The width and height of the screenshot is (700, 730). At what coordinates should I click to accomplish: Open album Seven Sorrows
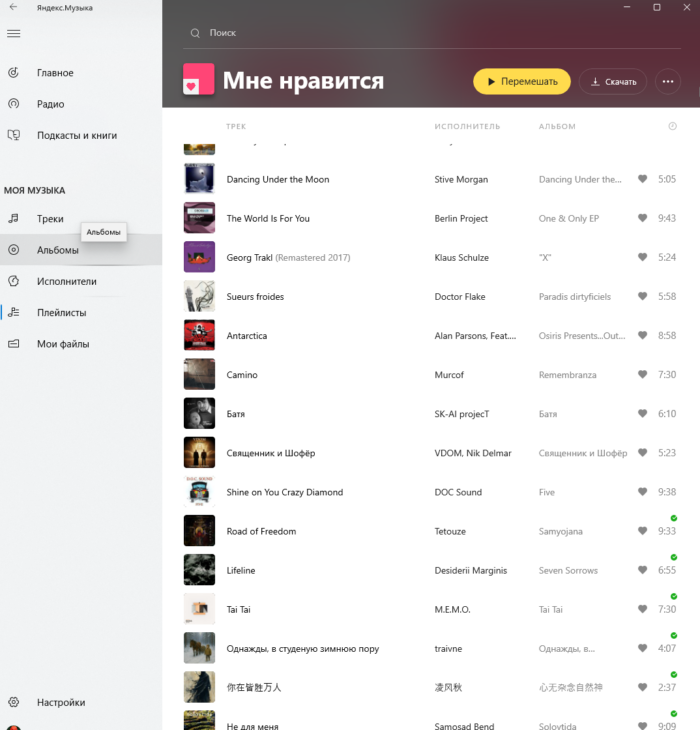point(568,570)
